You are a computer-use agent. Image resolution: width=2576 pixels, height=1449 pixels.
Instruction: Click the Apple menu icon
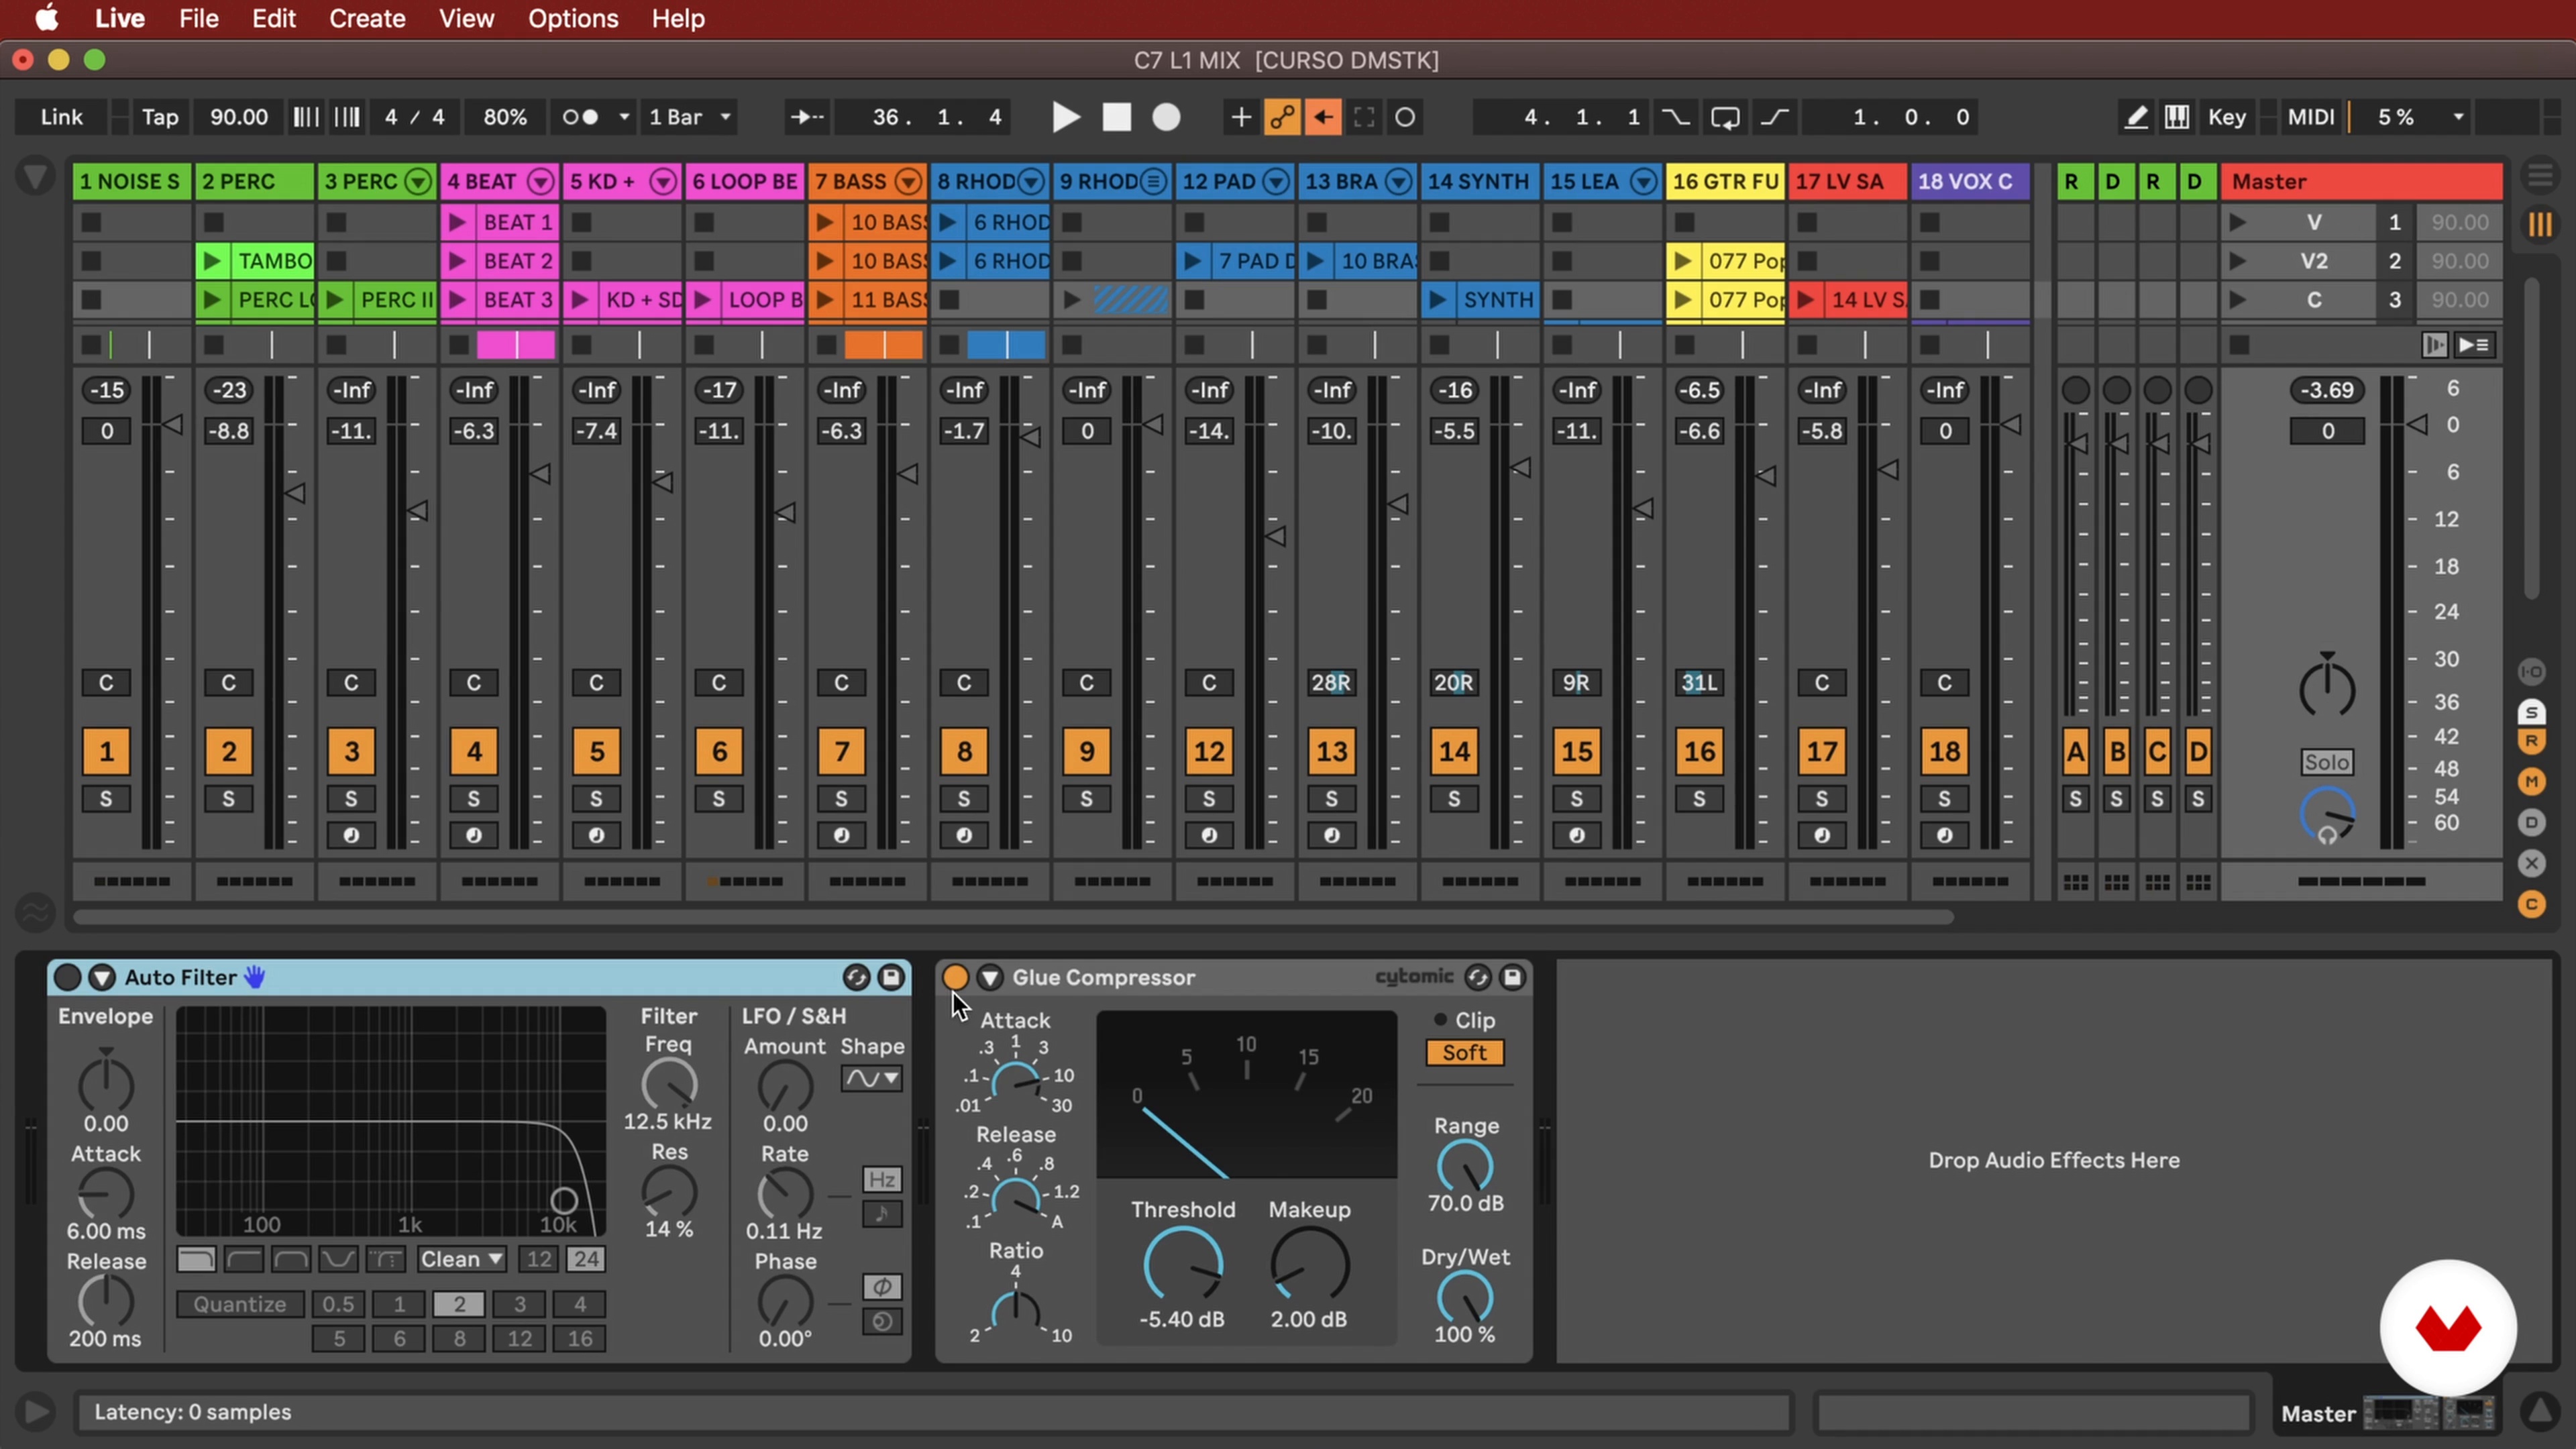click(46, 18)
